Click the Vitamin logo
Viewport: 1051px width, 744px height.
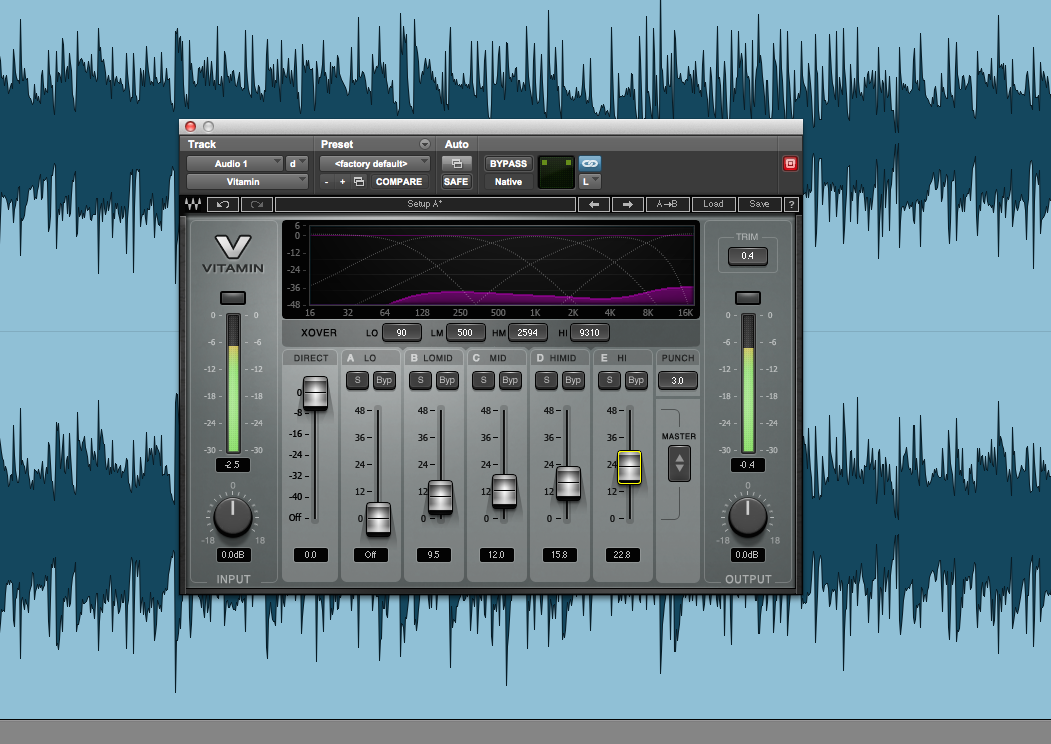pyautogui.click(x=233, y=254)
